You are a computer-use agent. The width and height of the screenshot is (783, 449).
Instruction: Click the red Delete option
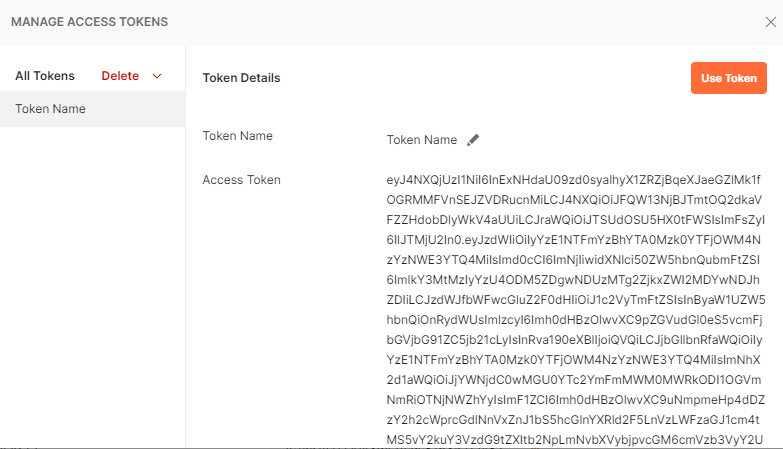pyautogui.click(x=120, y=76)
